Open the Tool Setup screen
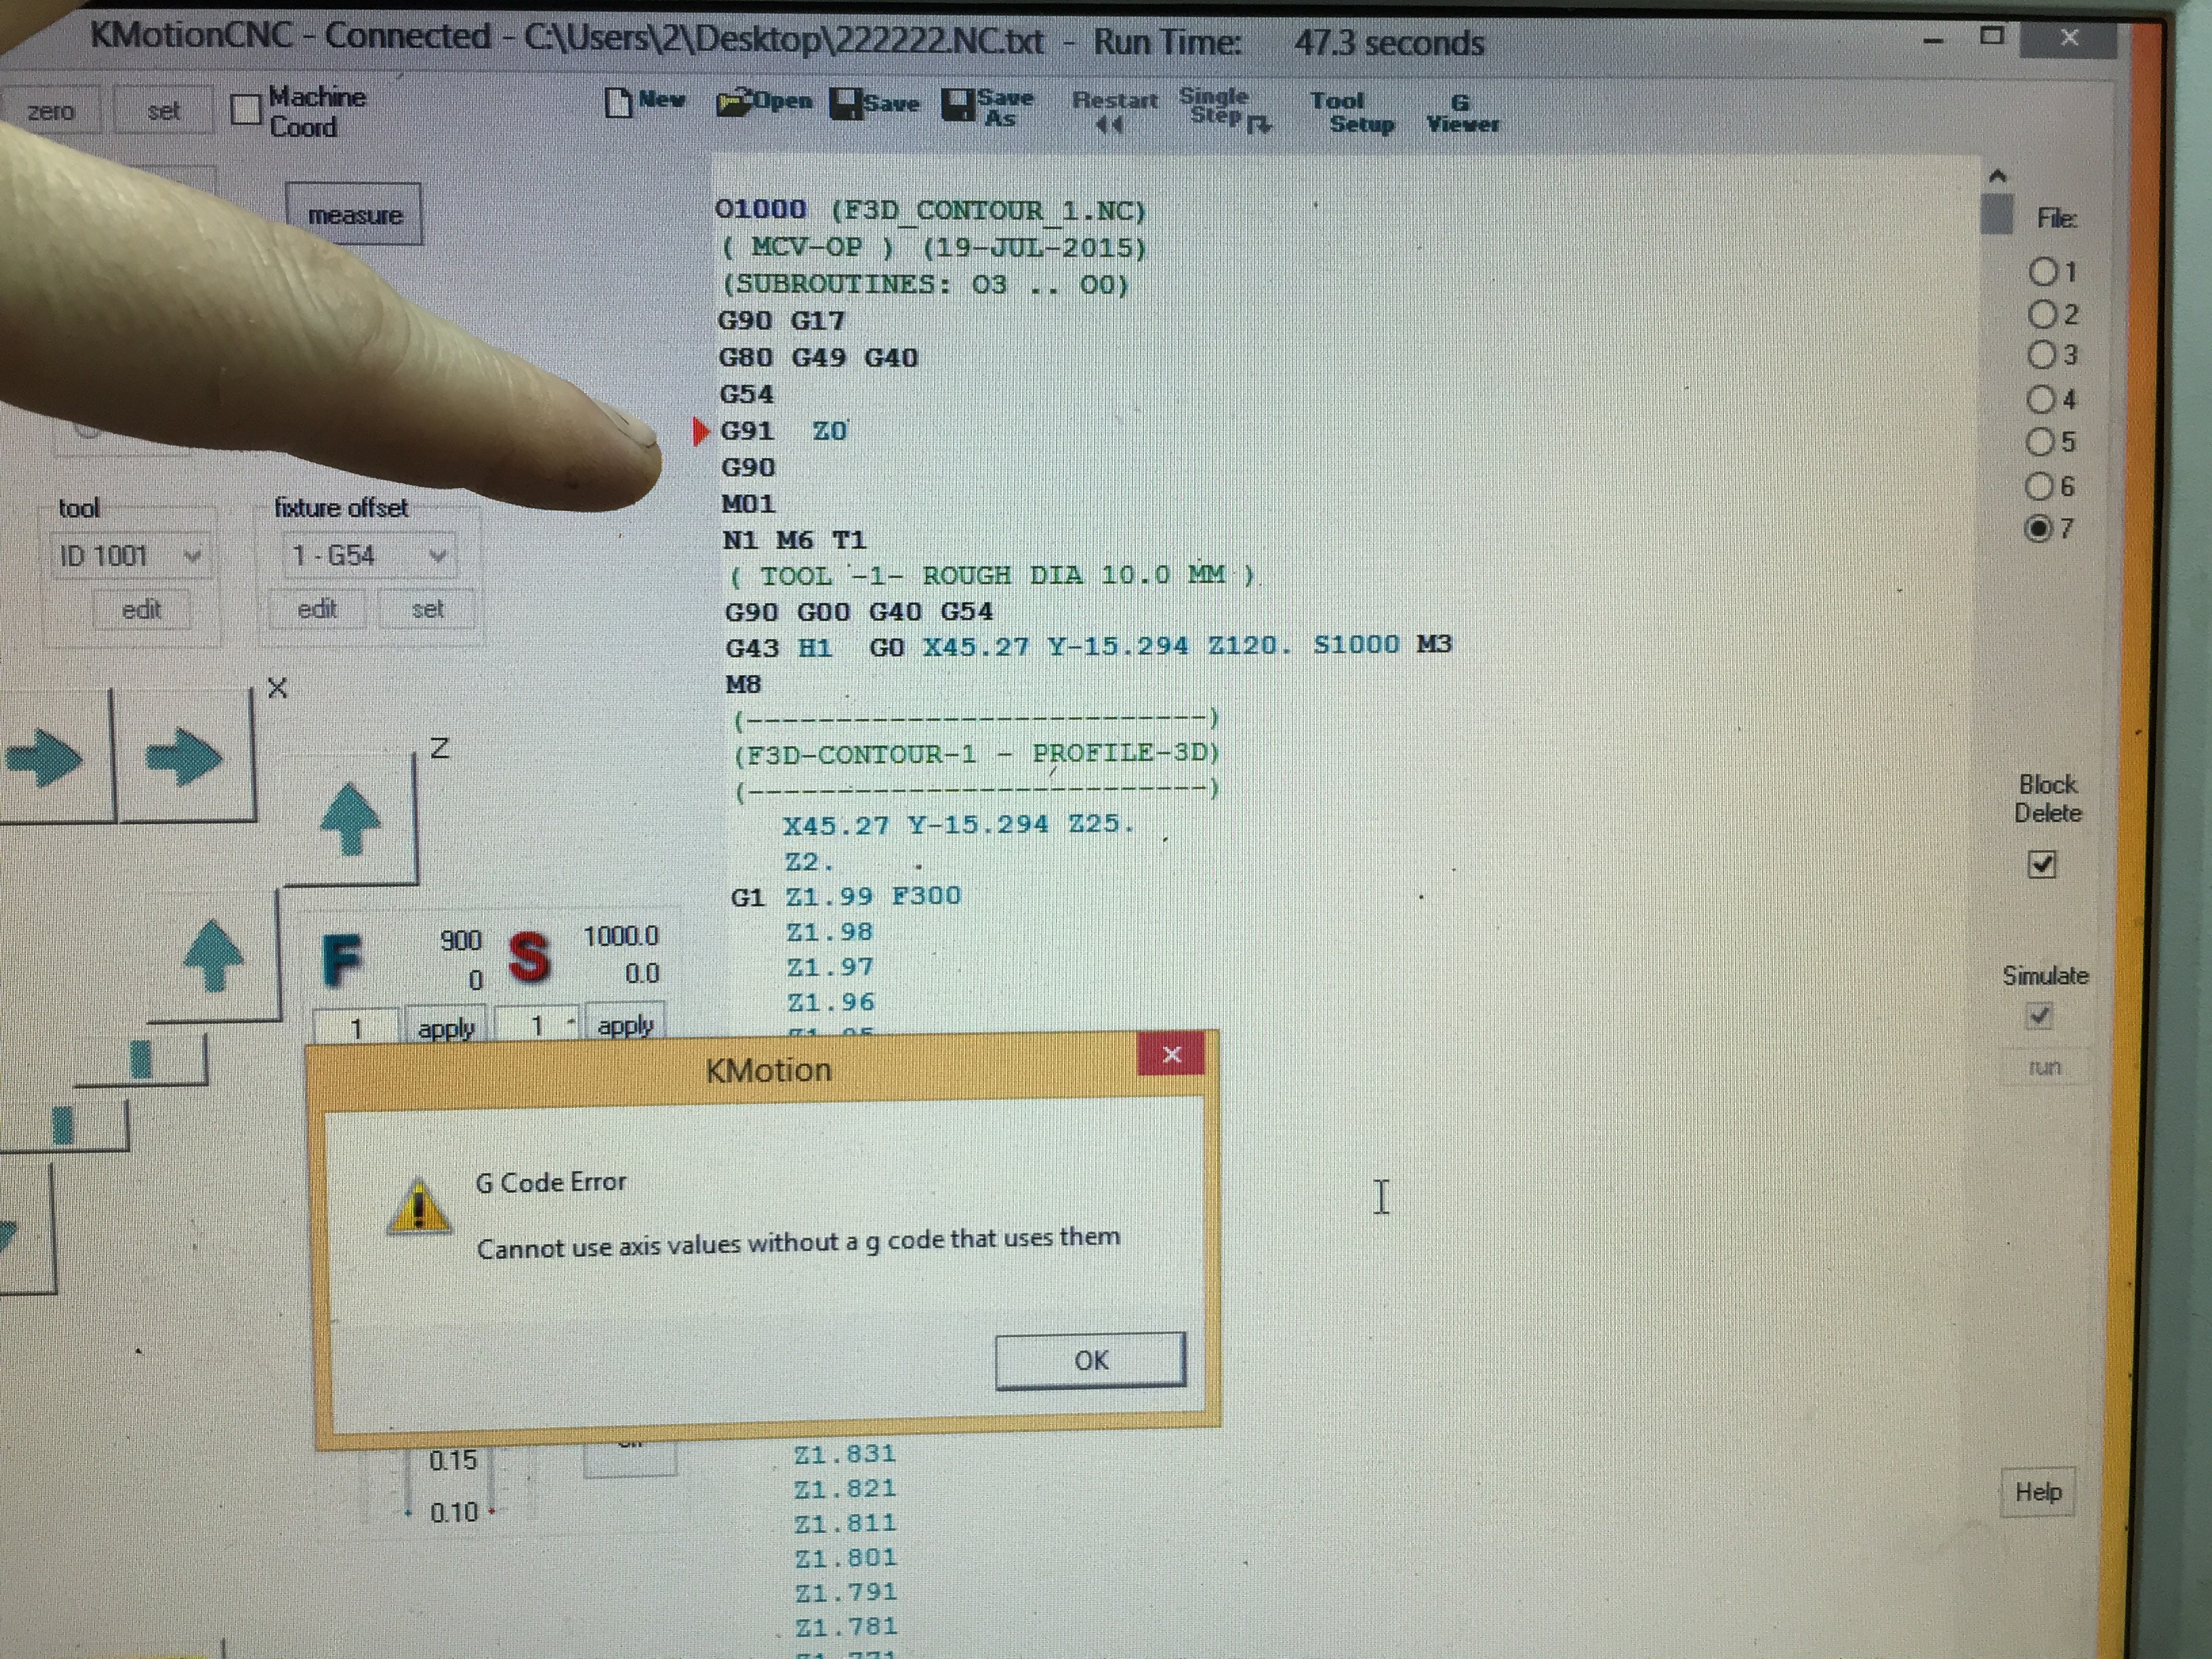2212x1659 pixels. 1351,112
